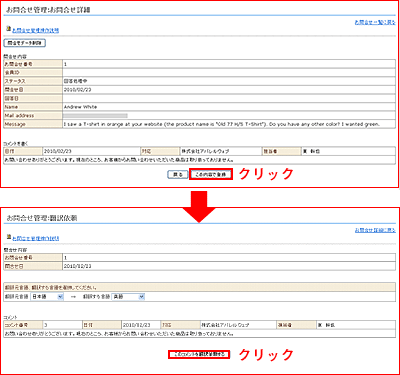Click the comment date 2010/02/23 on the お問合せ詳細 screen
This screenshot has height=375, width=400.
[58, 151]
